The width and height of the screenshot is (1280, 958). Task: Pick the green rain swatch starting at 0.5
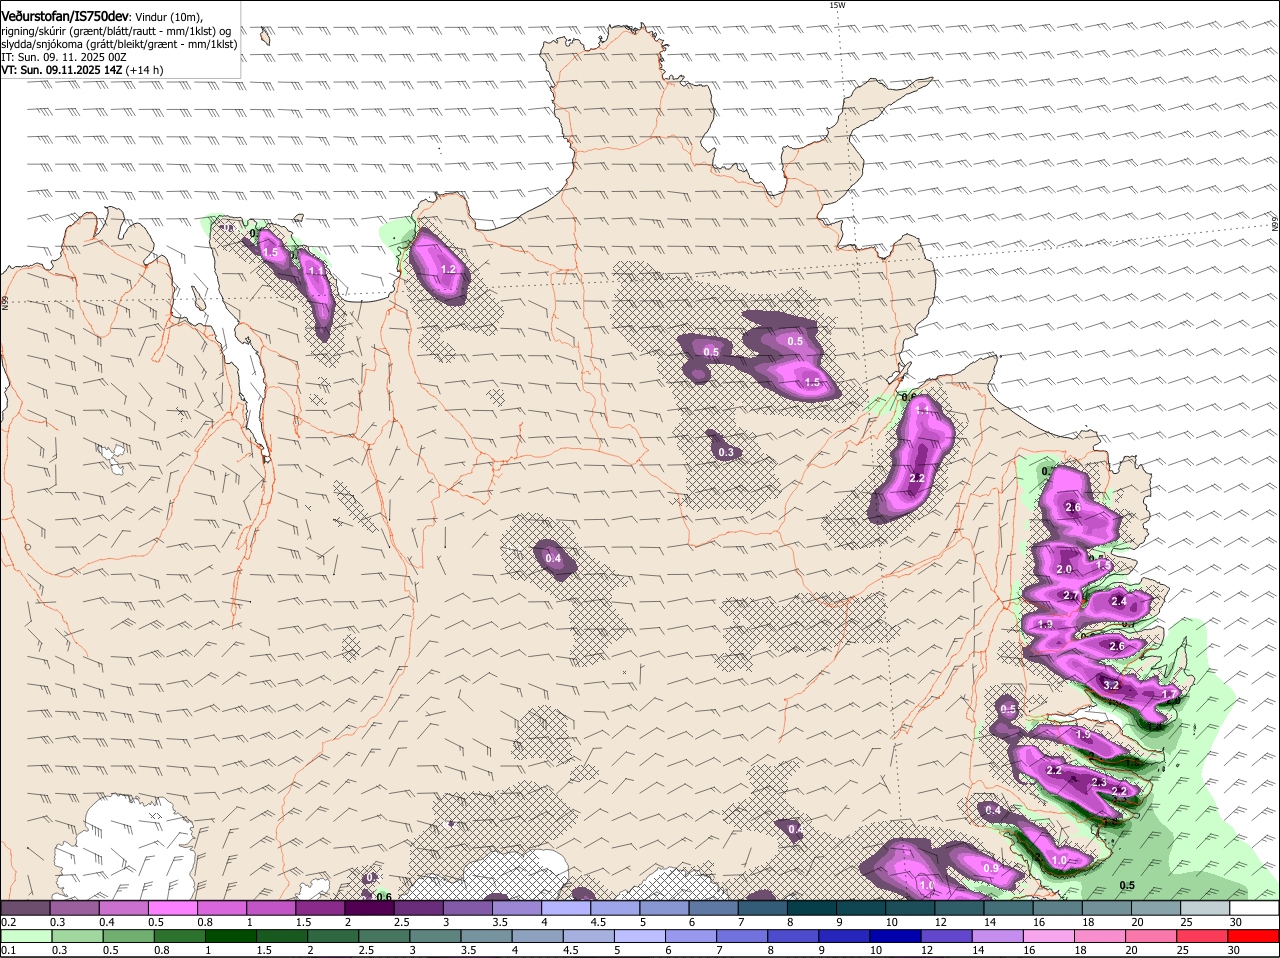pyautogui.click(x=128, y=936)
